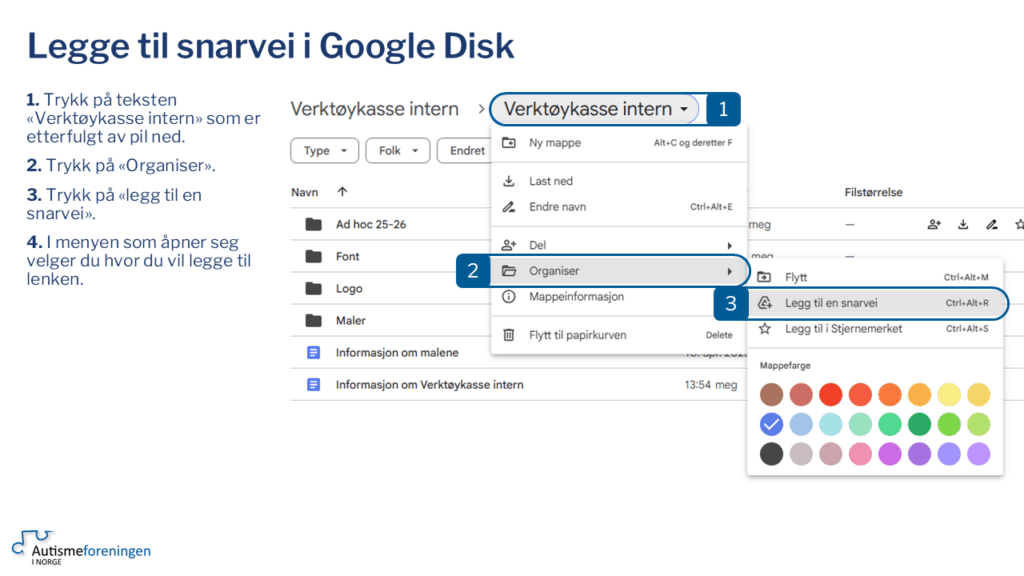Image resolution: width=1024 pixels, height=576 pixels.
Task: Select Organiser in the folder menu
Action: (619, 271)
